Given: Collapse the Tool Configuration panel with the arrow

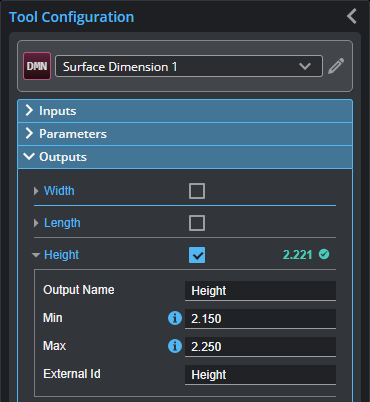Looking at the screenshot, I should tap(352, 16).
